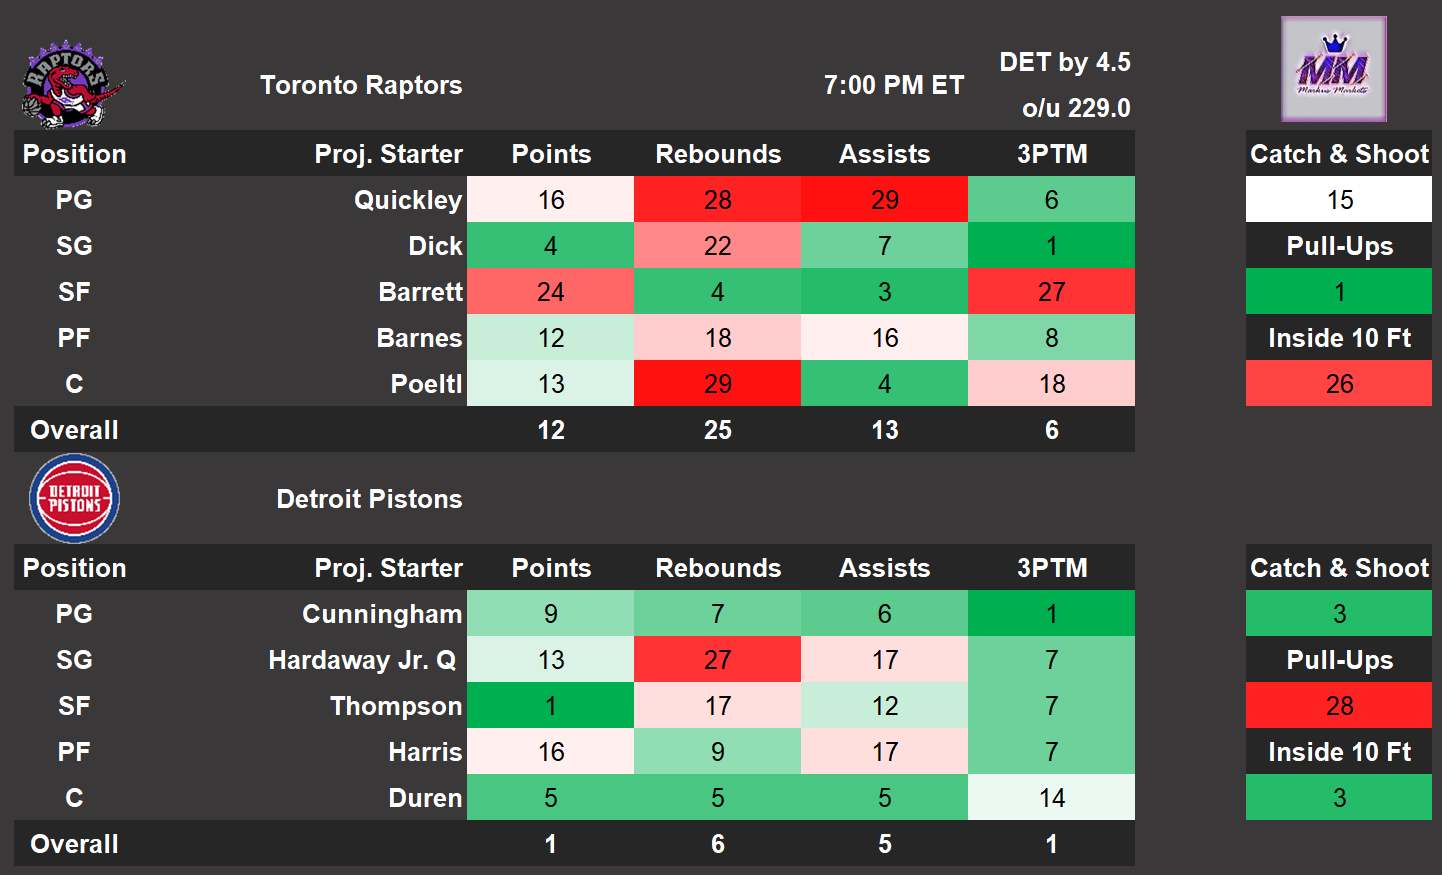The image size is (1442, 875).
Task: Click the Detroit Pistons team logo
Action: [x=74, y=499]
